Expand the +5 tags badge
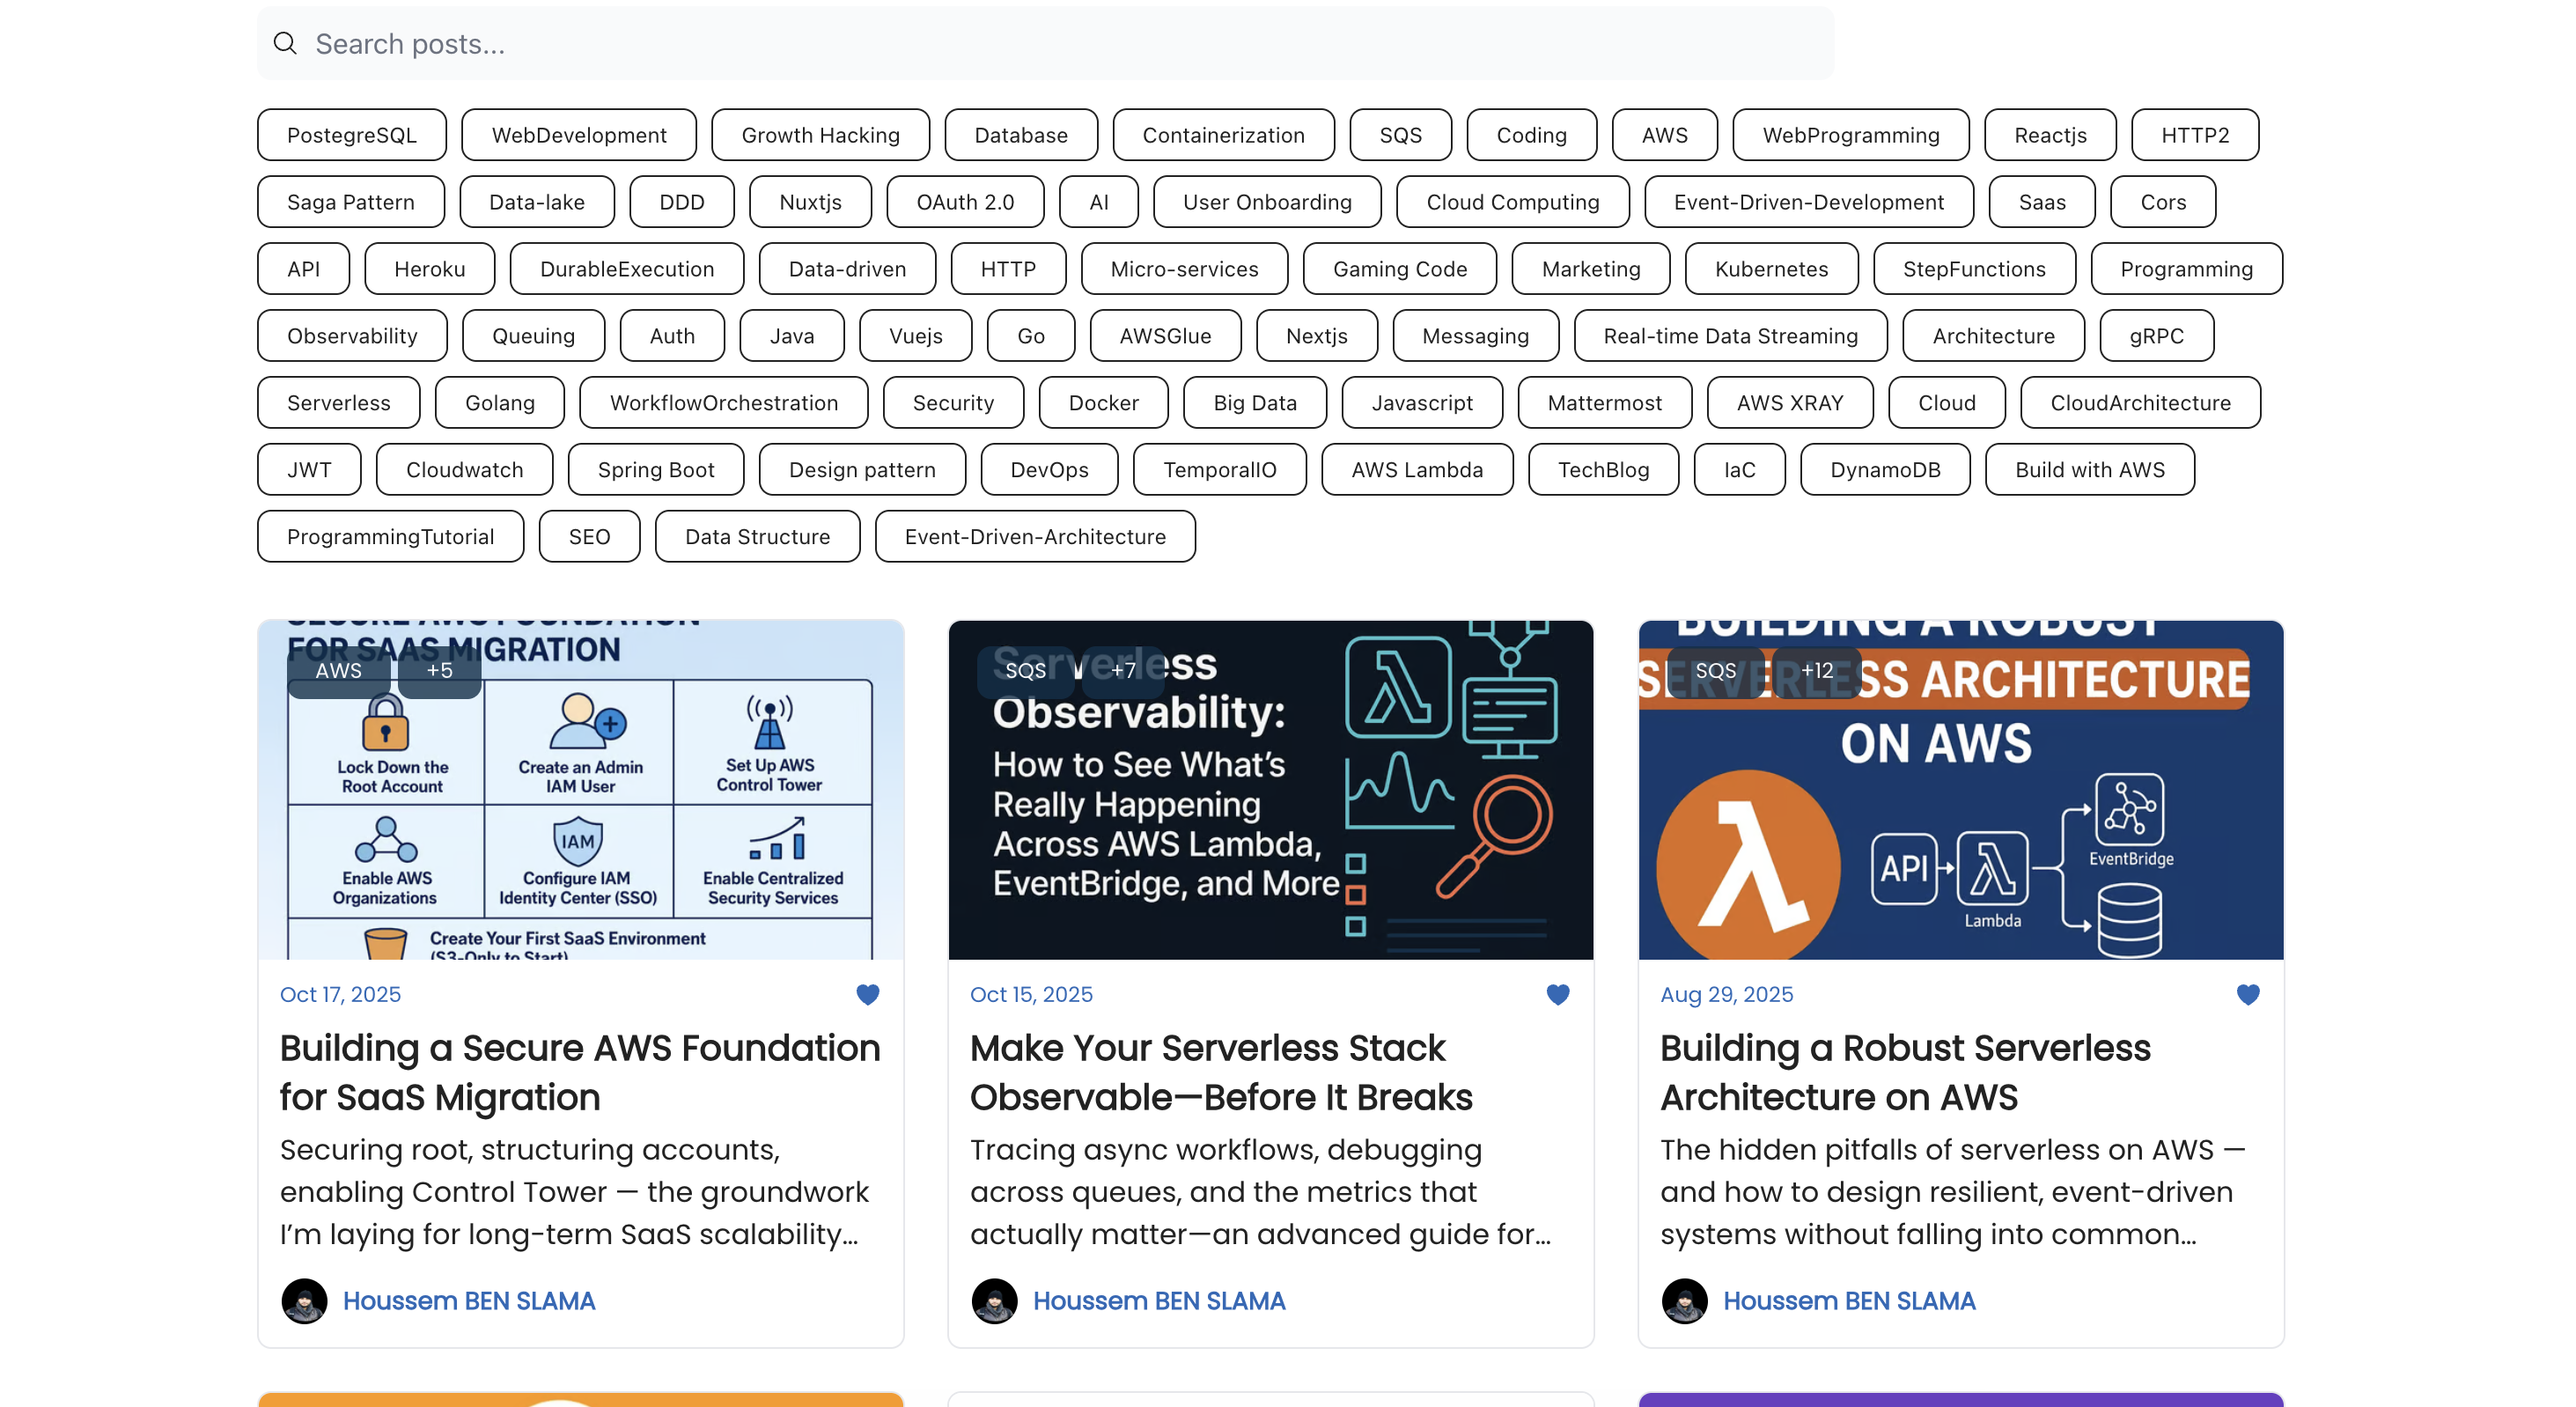Viewport: 2576px width, 1407px height. coord(439,670)
